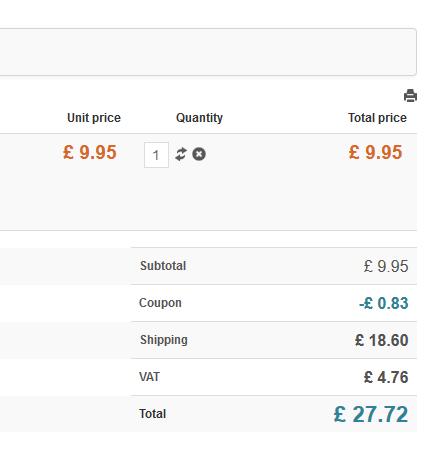Click the printer icon to print cart
This screenshot has width=430, height=476.
pyautogui.click(x=410, y=96)
